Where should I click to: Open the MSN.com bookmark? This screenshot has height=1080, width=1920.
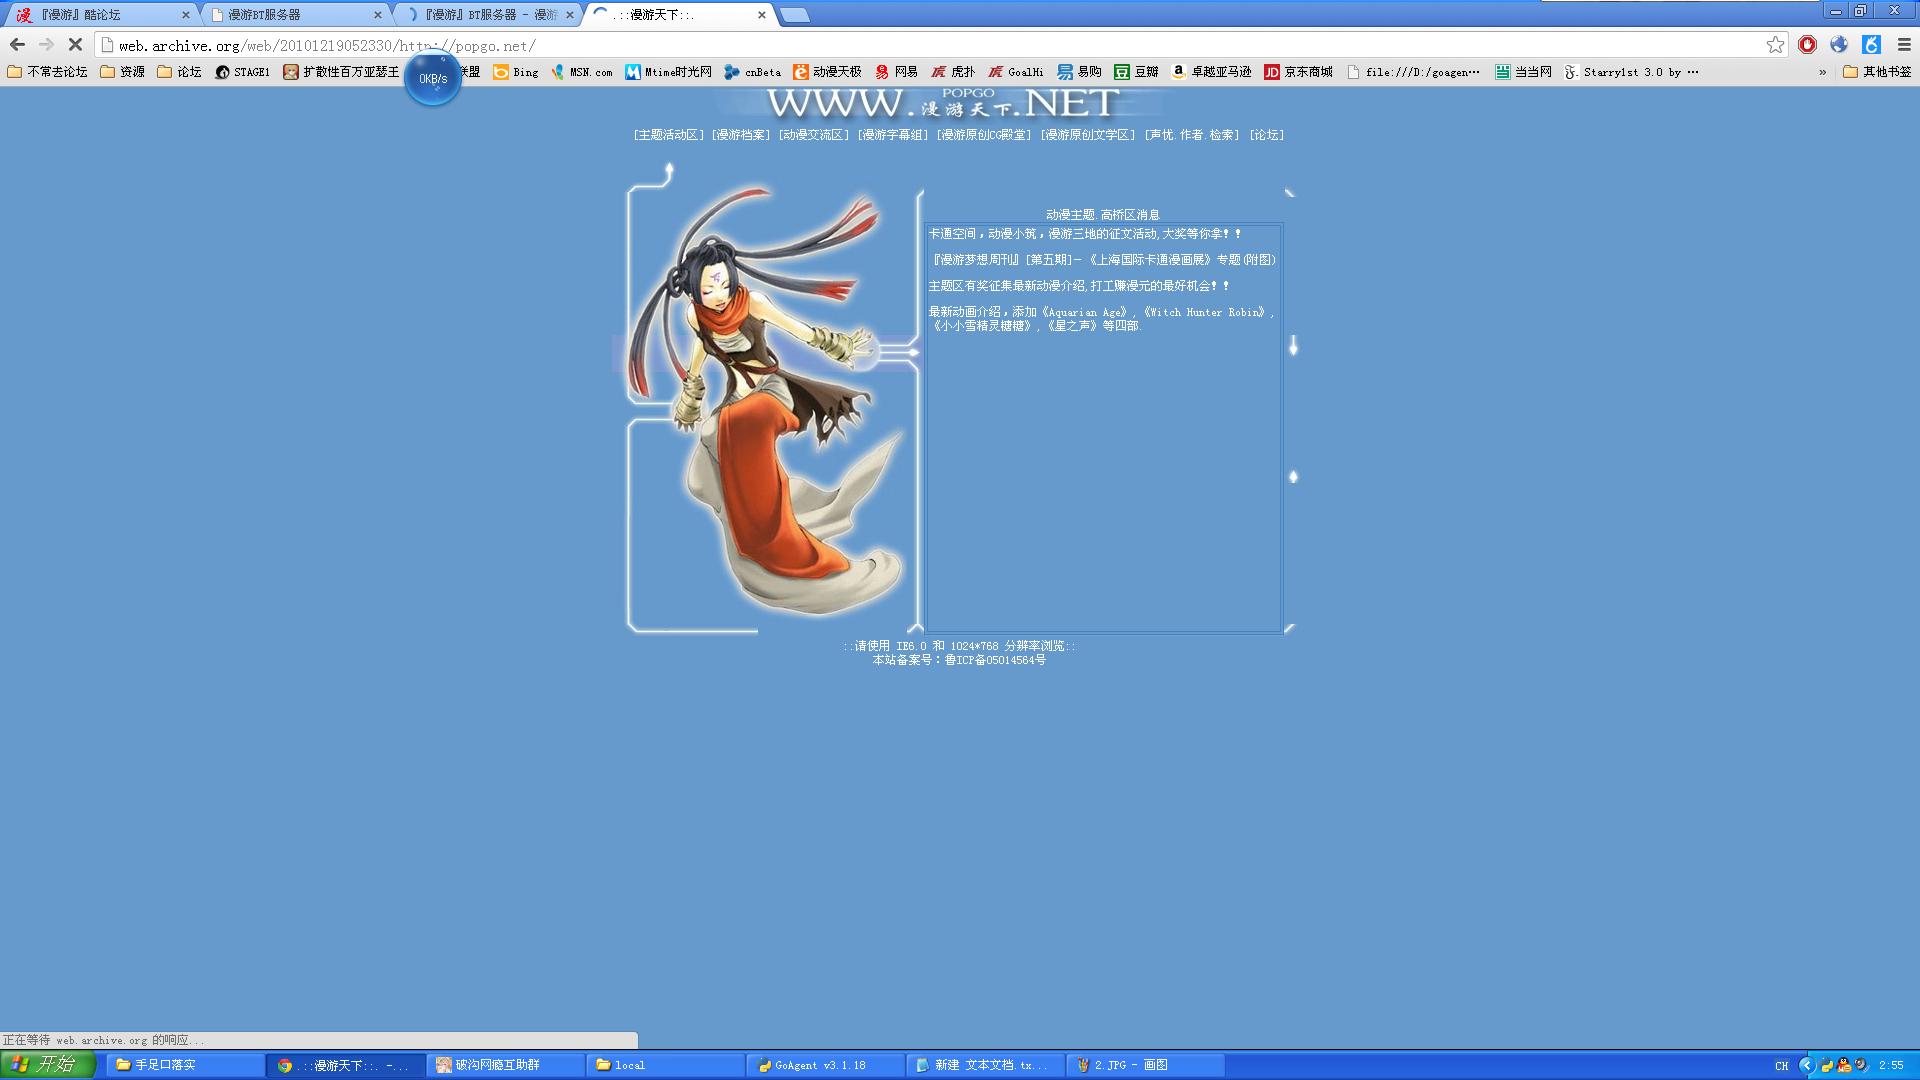[x=581, y=72]
